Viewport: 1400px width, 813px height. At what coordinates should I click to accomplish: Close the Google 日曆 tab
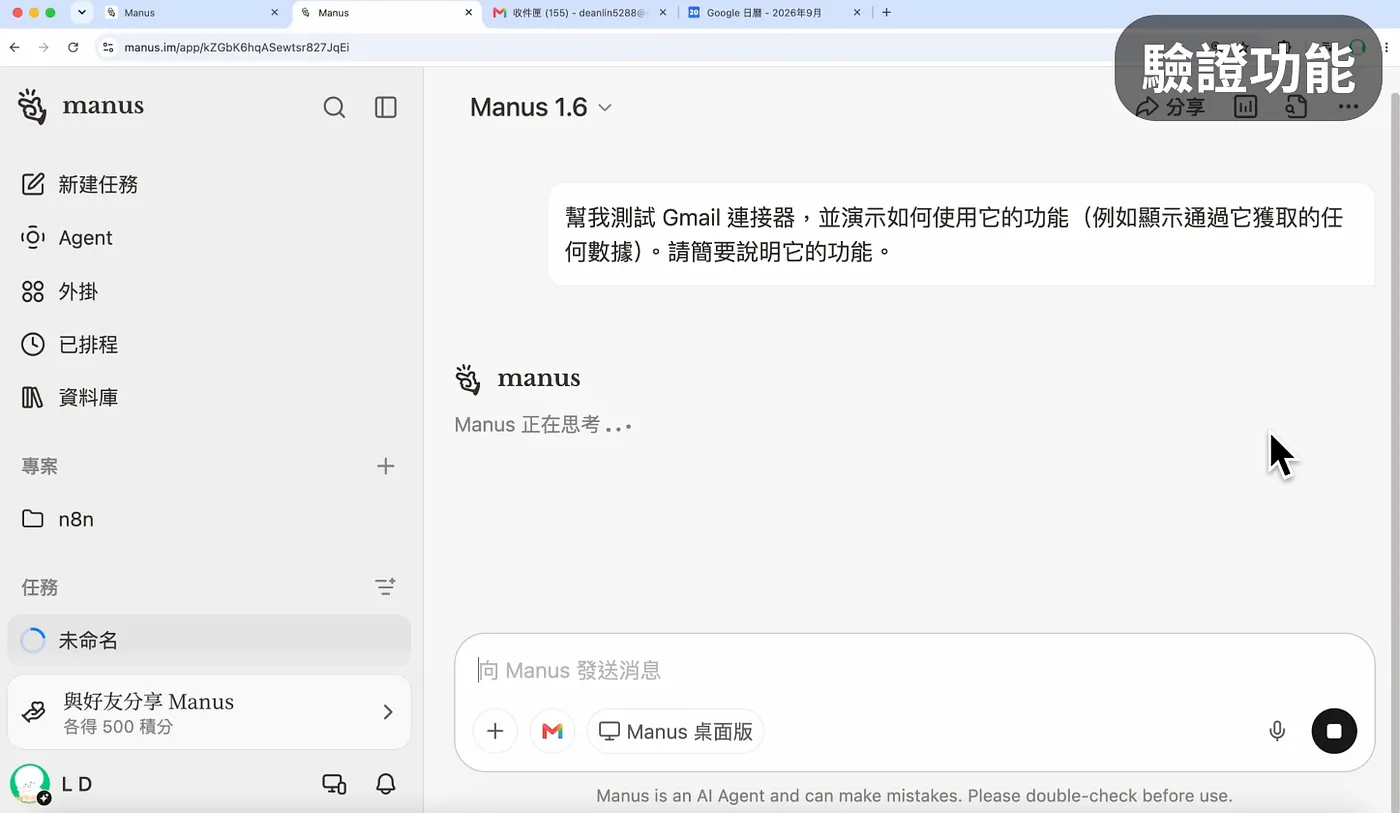pyautogui.click(x=856, y=13)
